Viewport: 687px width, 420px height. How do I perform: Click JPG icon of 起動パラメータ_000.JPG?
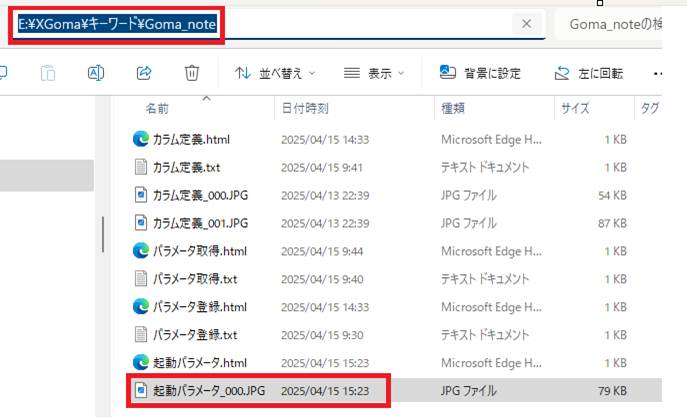coord(141,390)
